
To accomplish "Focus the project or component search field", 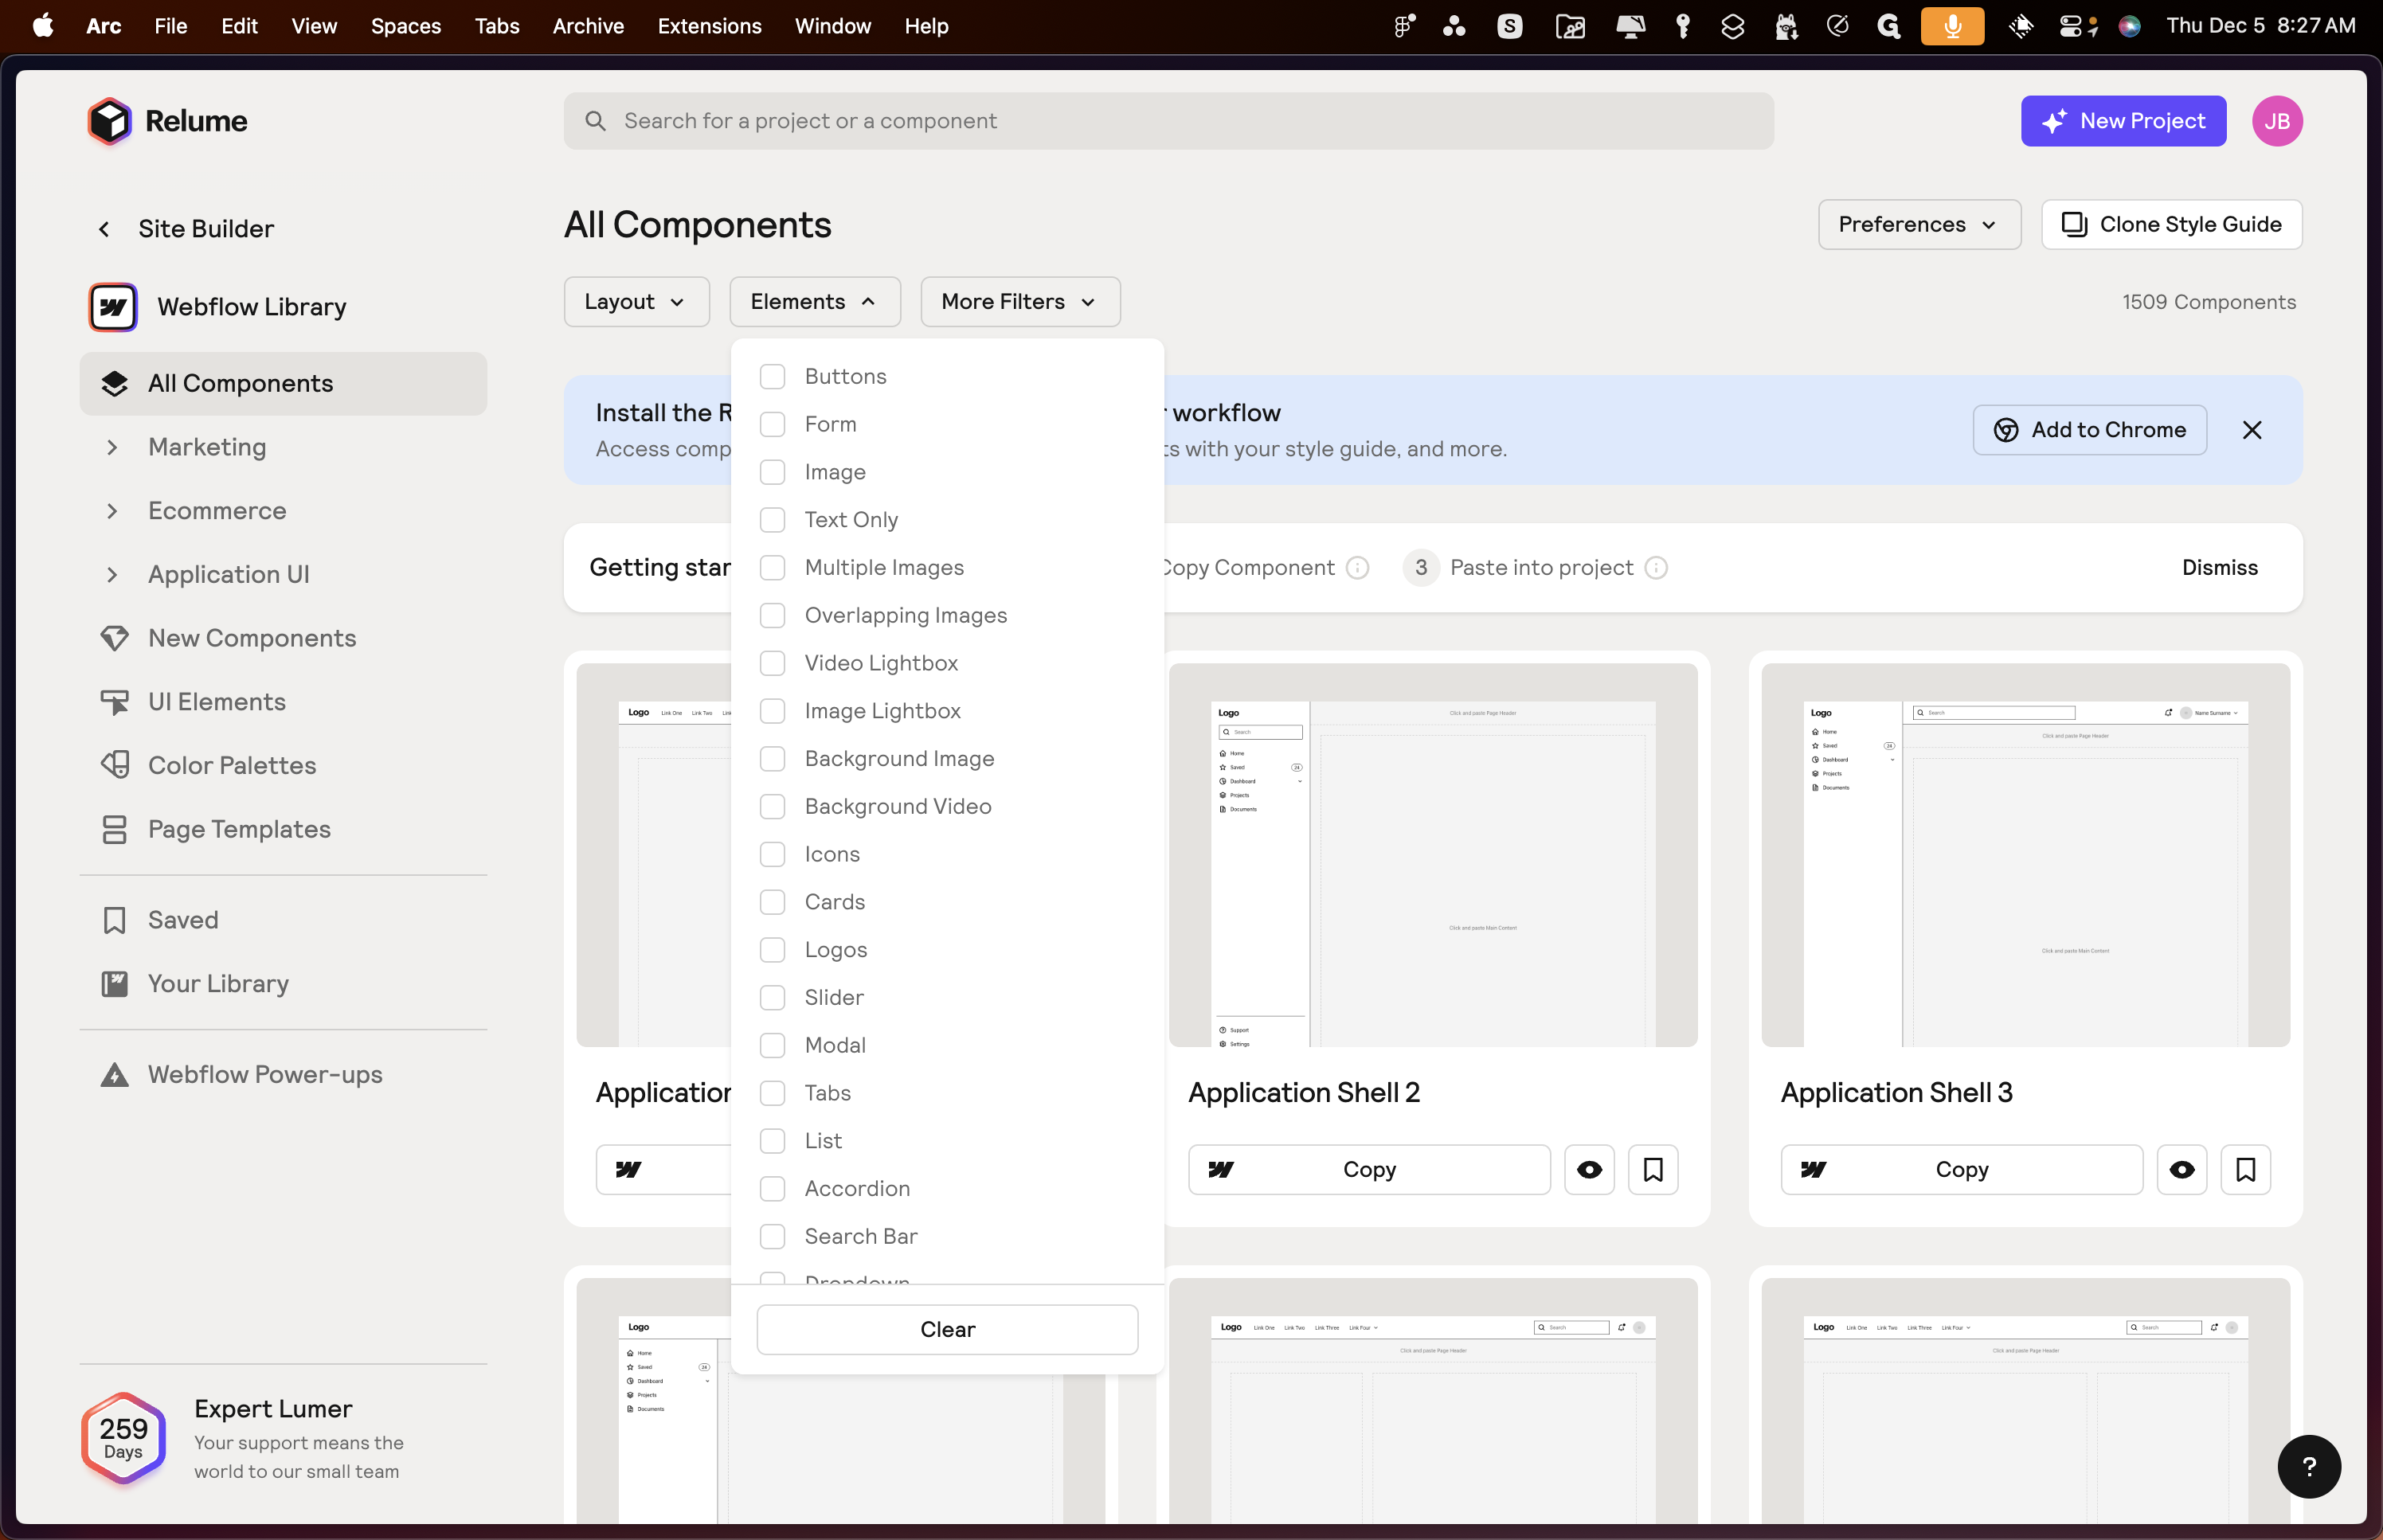I will click(x=1168, y=121).
